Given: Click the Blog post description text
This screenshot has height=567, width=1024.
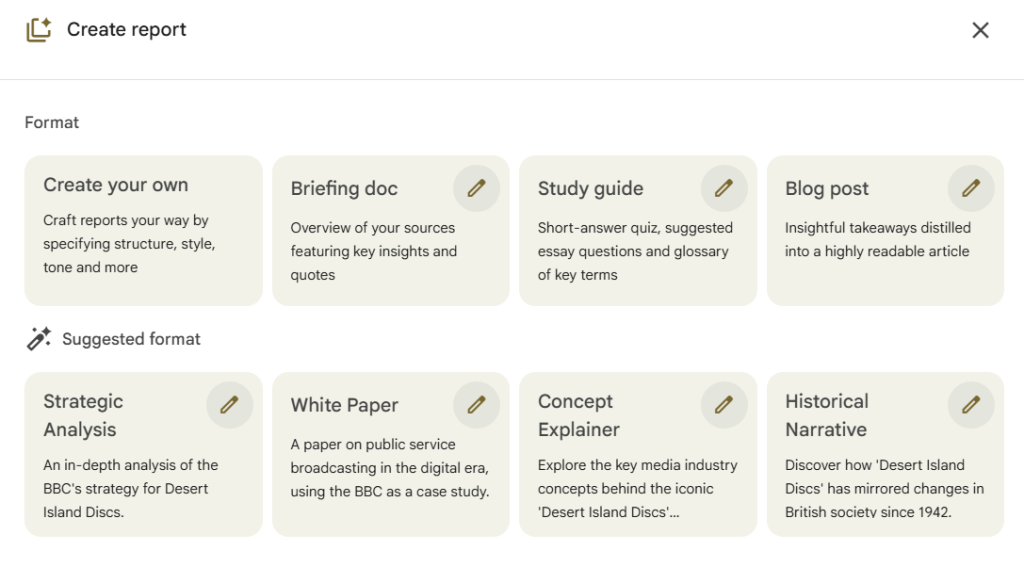Looking at the screenshot, I should point(877,240).
